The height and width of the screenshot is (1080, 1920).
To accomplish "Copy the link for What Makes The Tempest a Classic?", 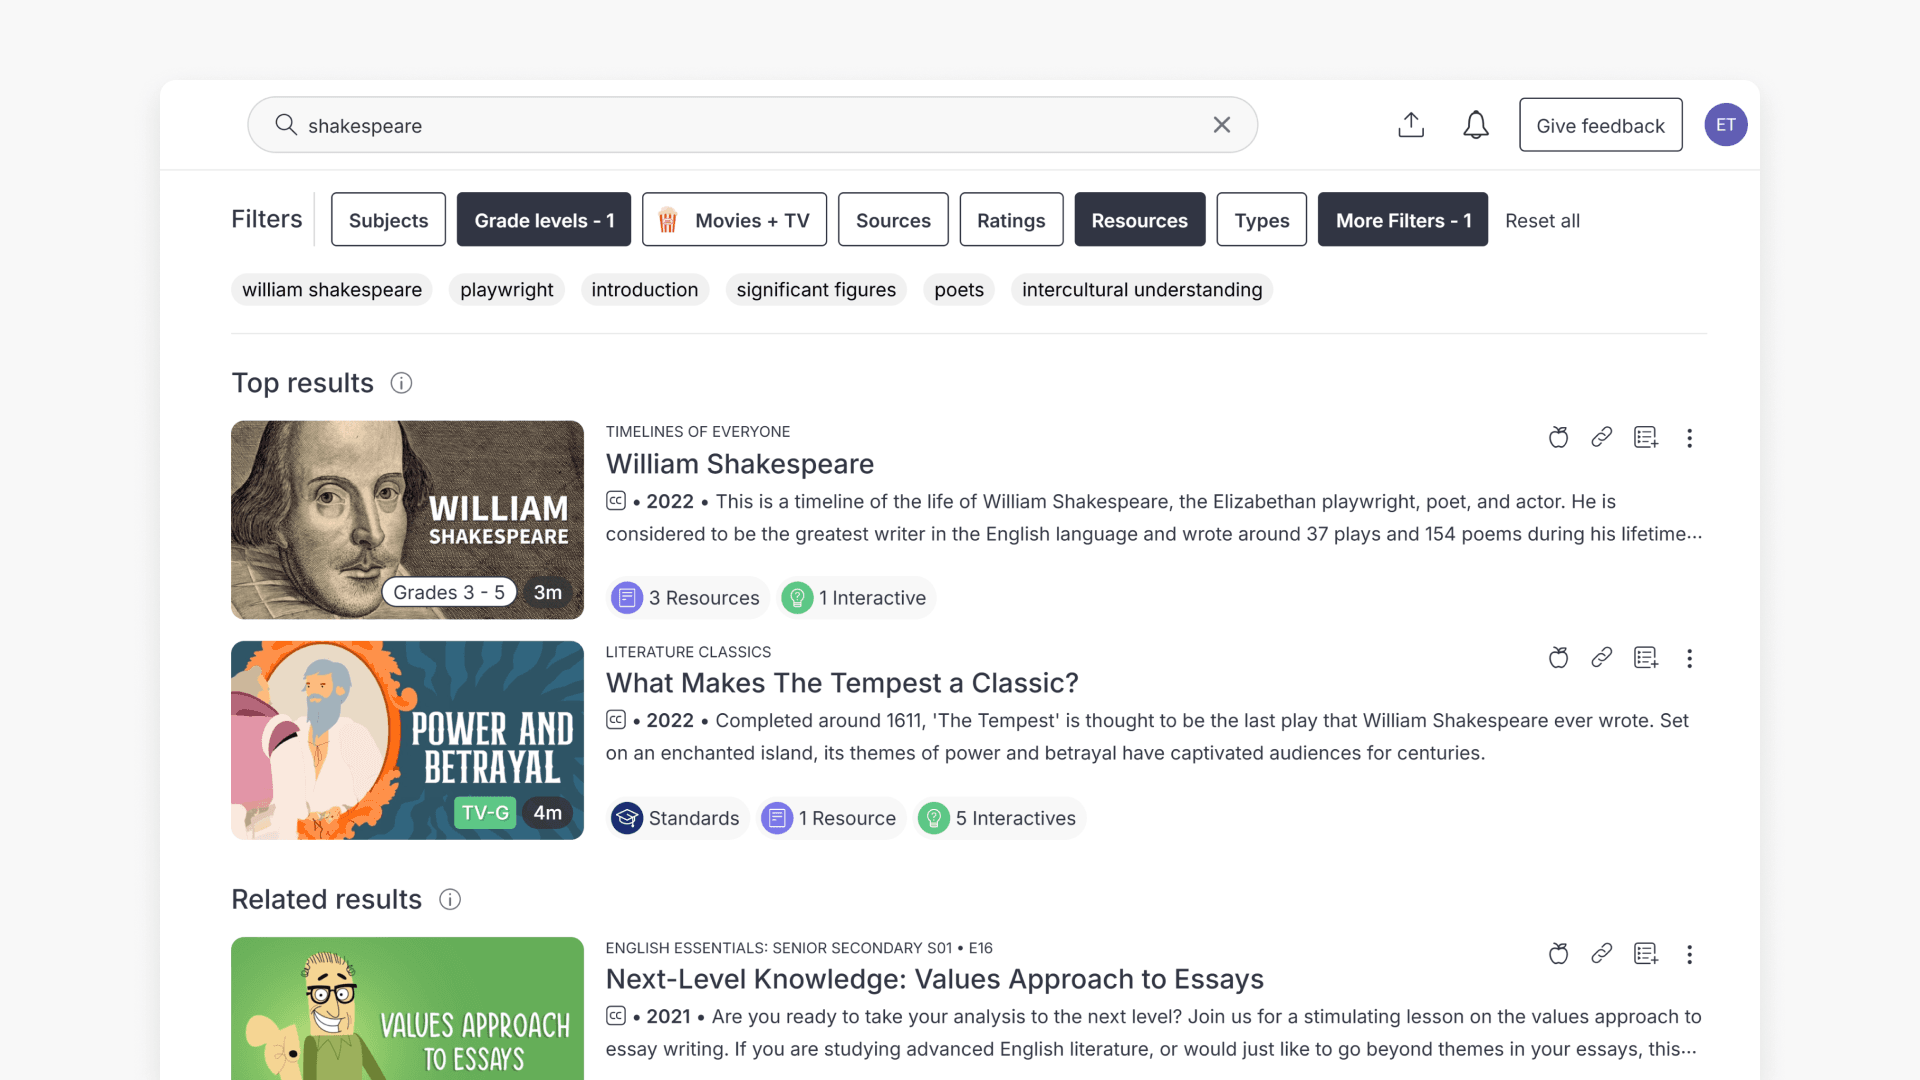I will click(x=1602, y=658).
